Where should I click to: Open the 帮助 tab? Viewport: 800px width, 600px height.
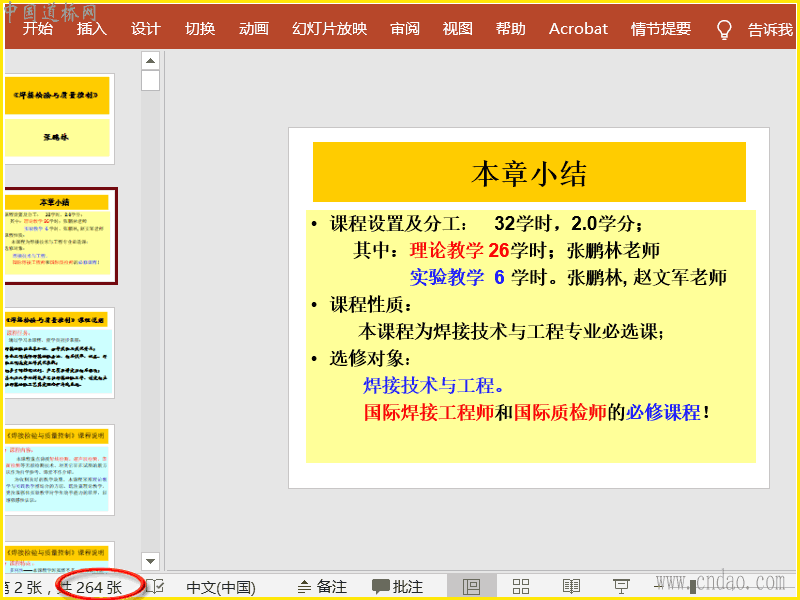511,29
